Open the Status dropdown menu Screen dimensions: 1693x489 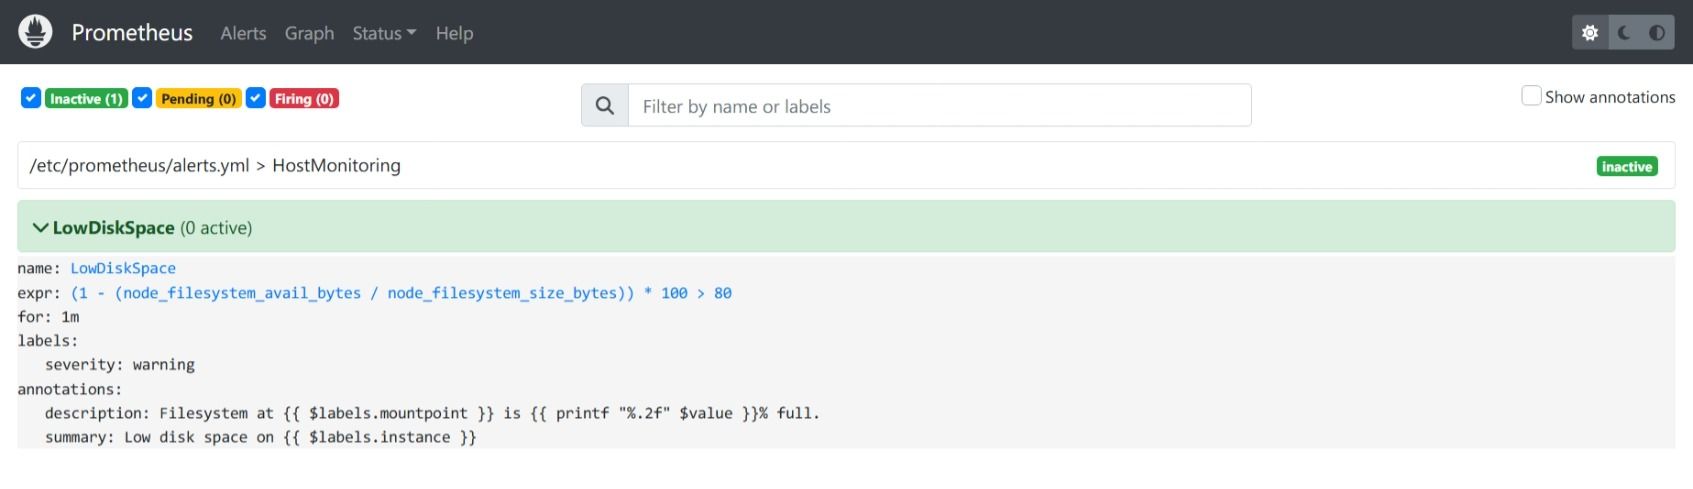pyautogui.click(x=384, y=33)
